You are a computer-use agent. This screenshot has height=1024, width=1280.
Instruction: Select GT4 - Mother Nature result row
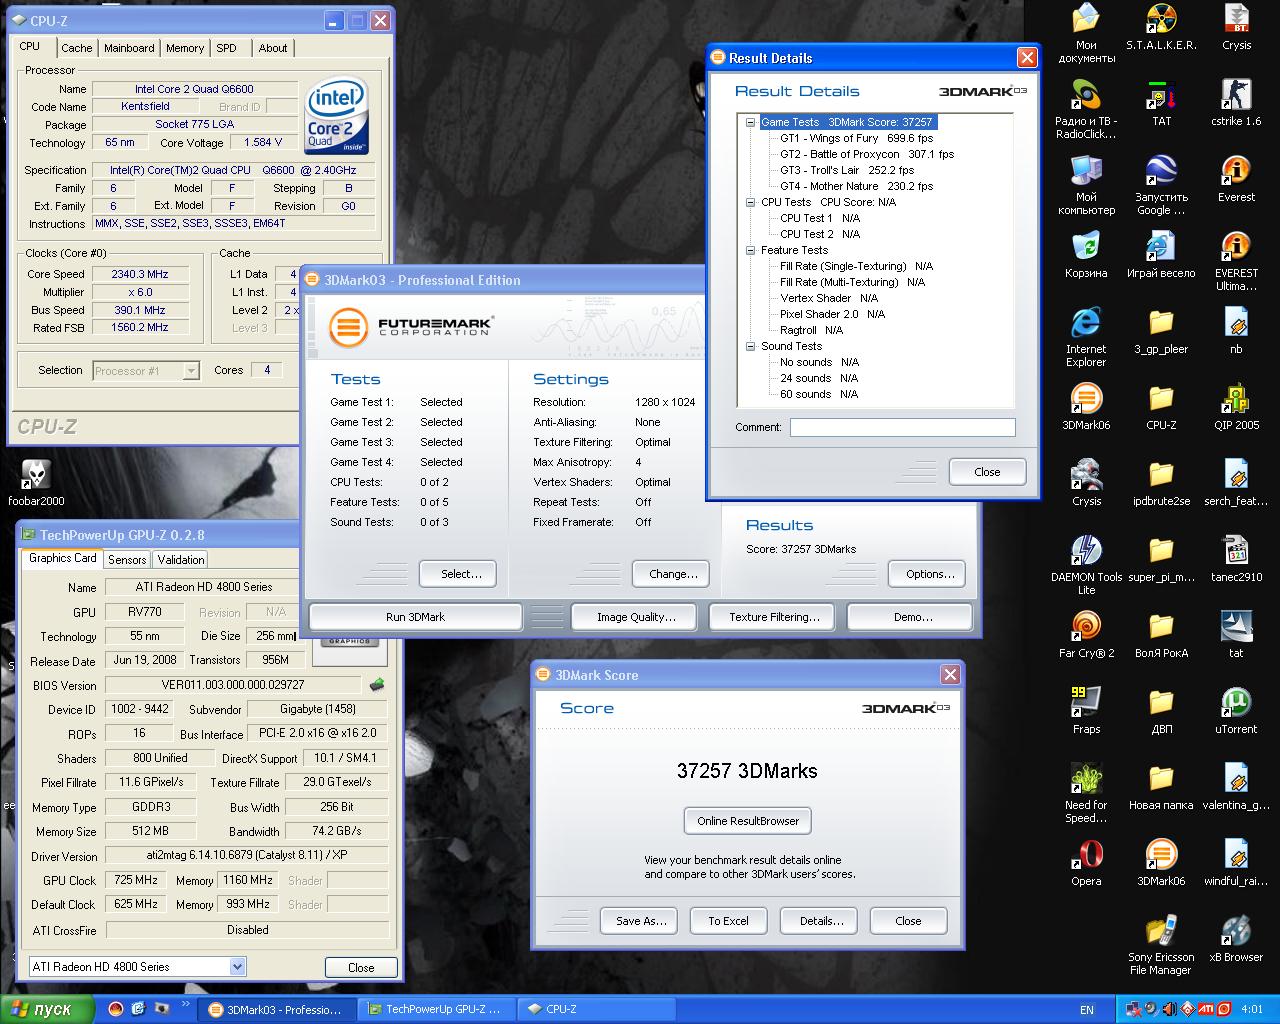point(856,186)
